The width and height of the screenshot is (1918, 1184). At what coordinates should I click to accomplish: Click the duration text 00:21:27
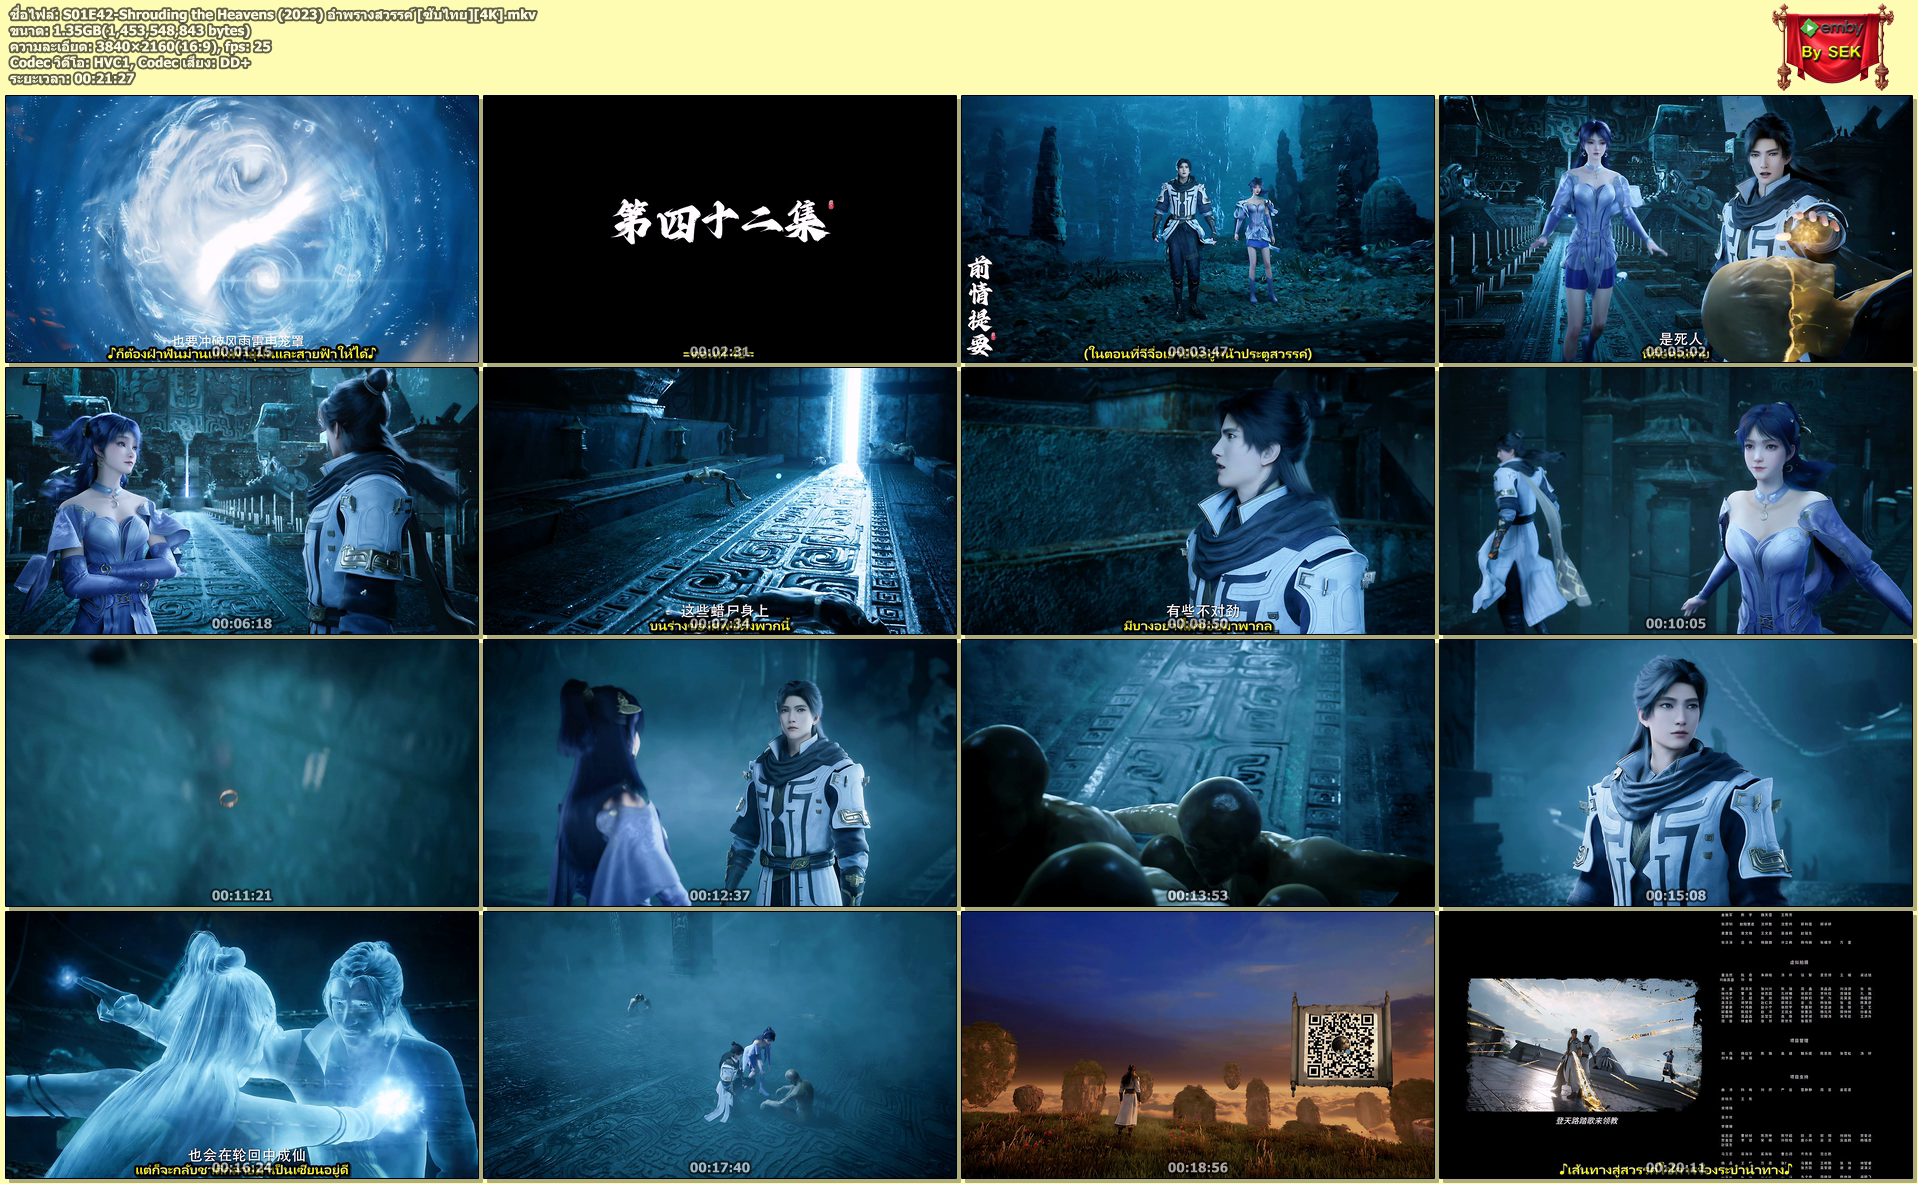(104, 78)
